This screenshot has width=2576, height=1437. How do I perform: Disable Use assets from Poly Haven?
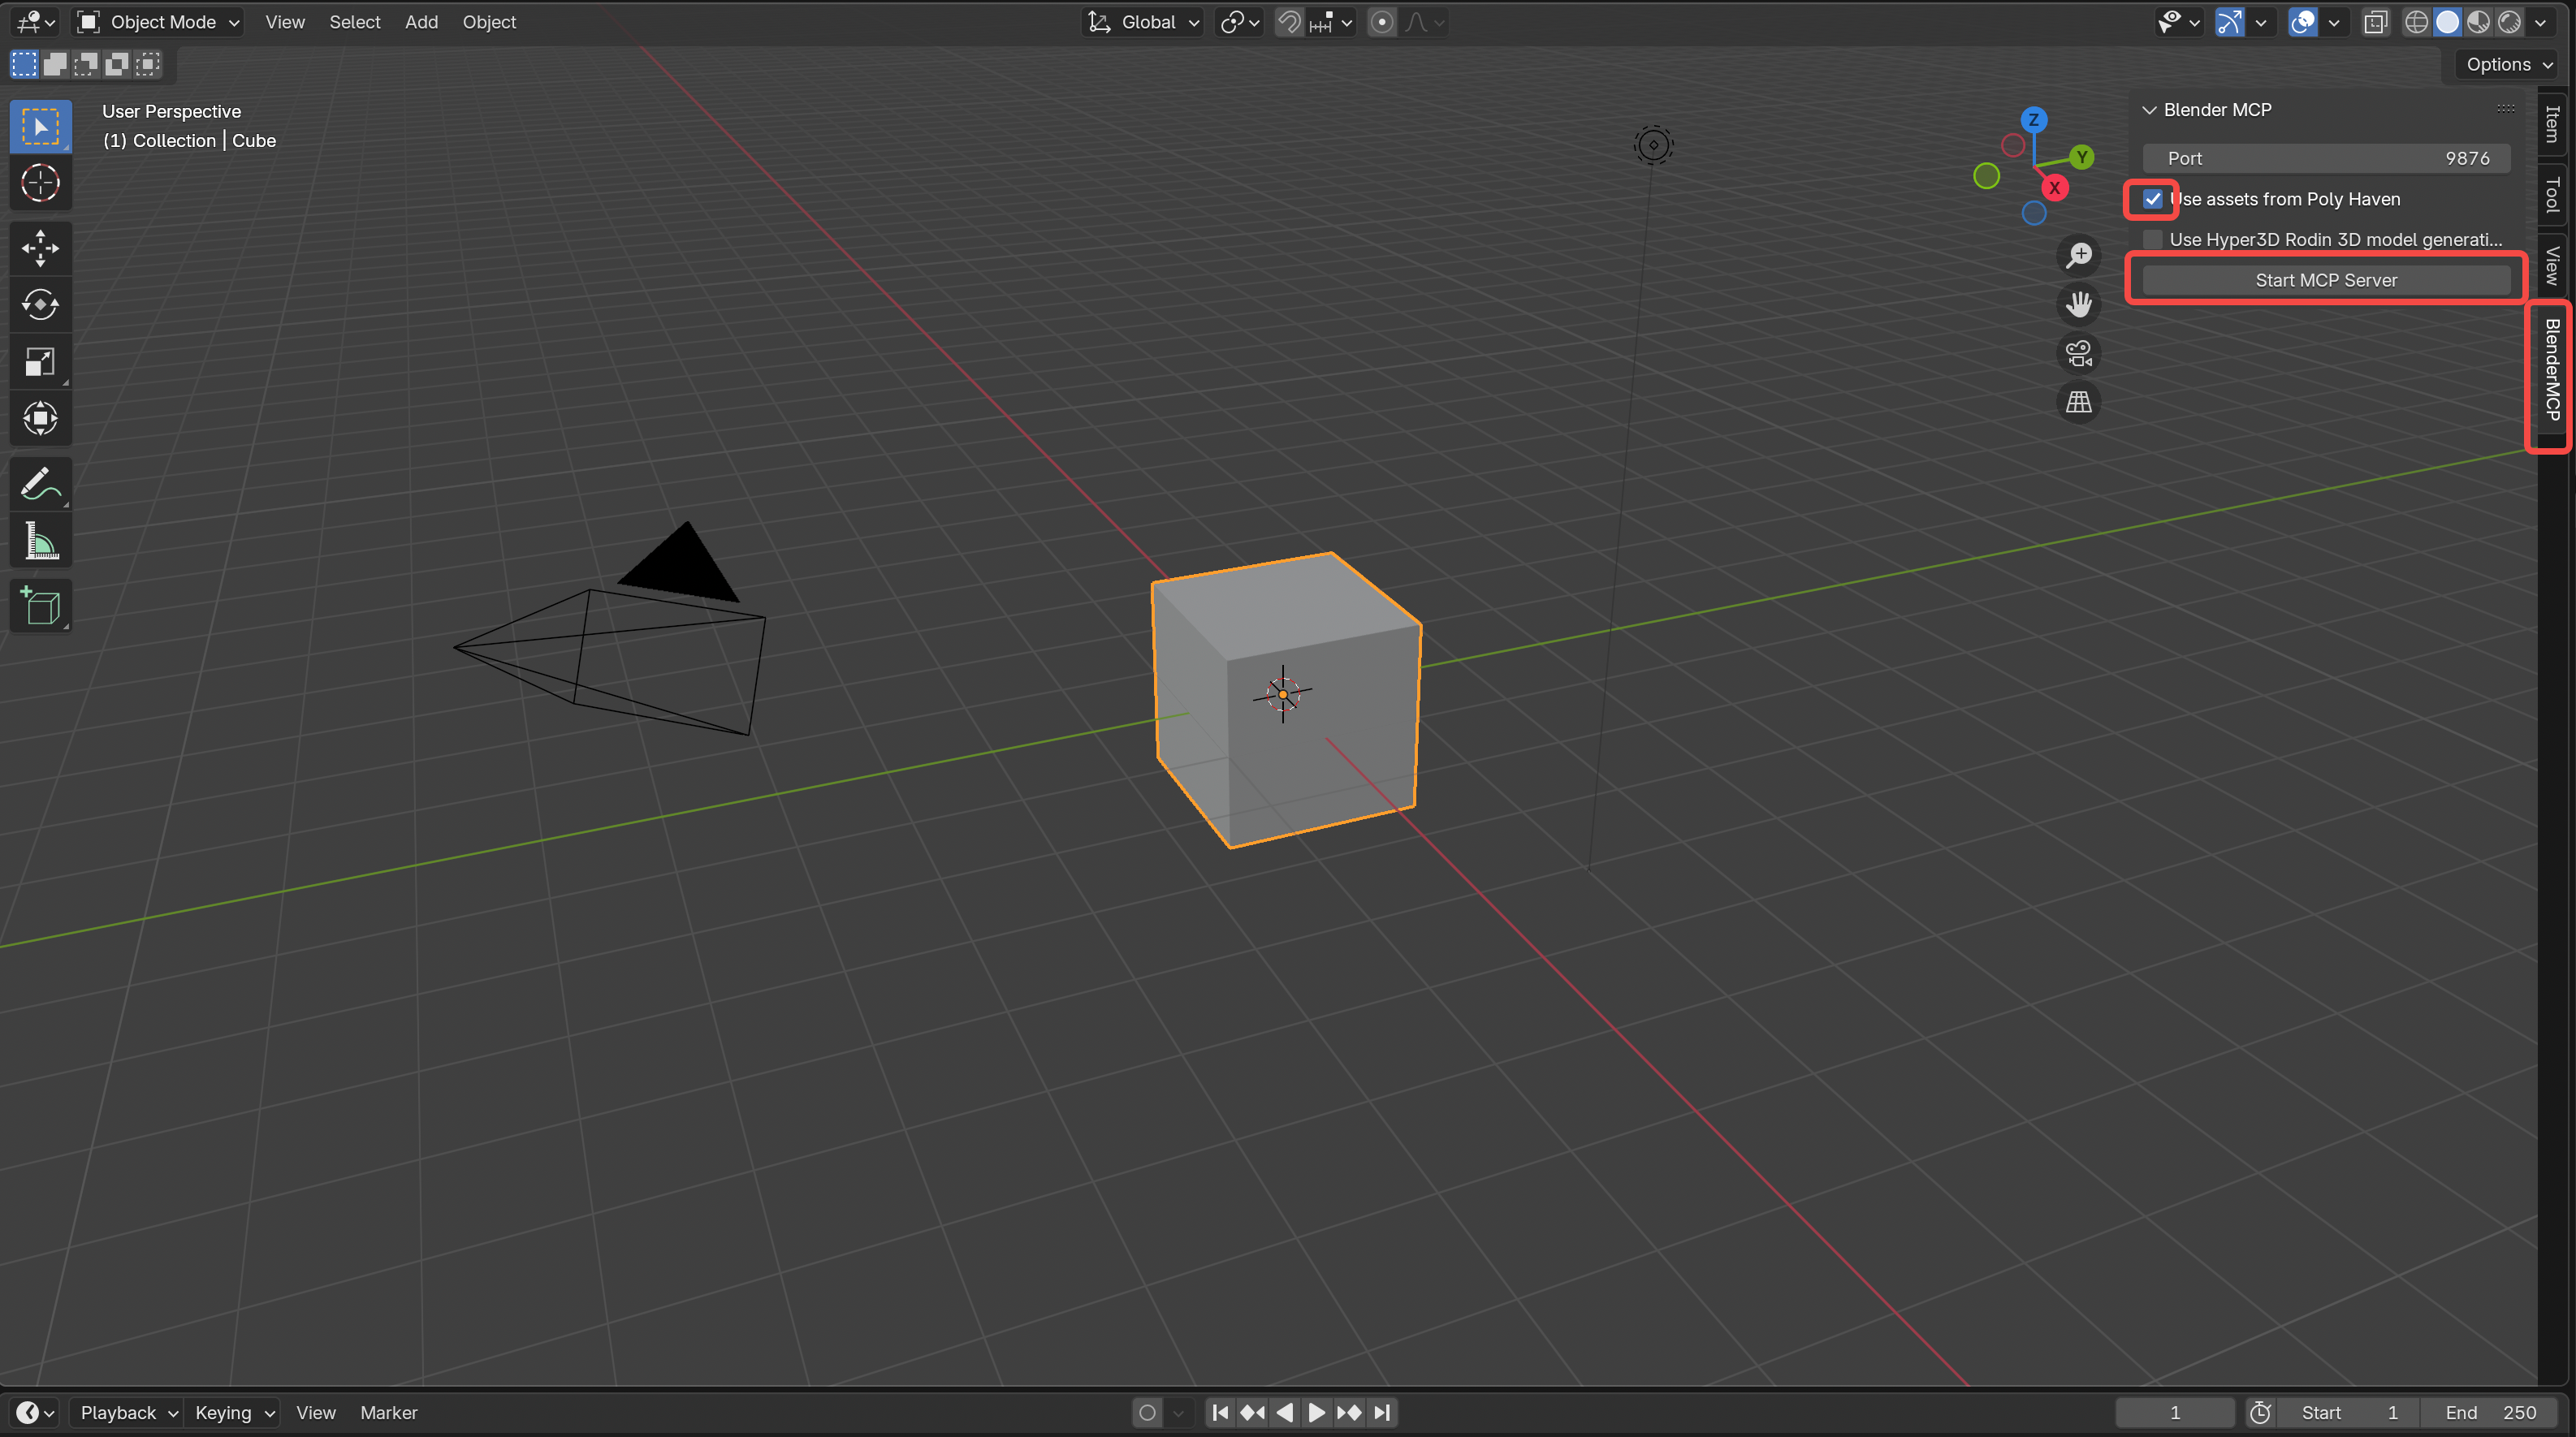(2152, 199)
